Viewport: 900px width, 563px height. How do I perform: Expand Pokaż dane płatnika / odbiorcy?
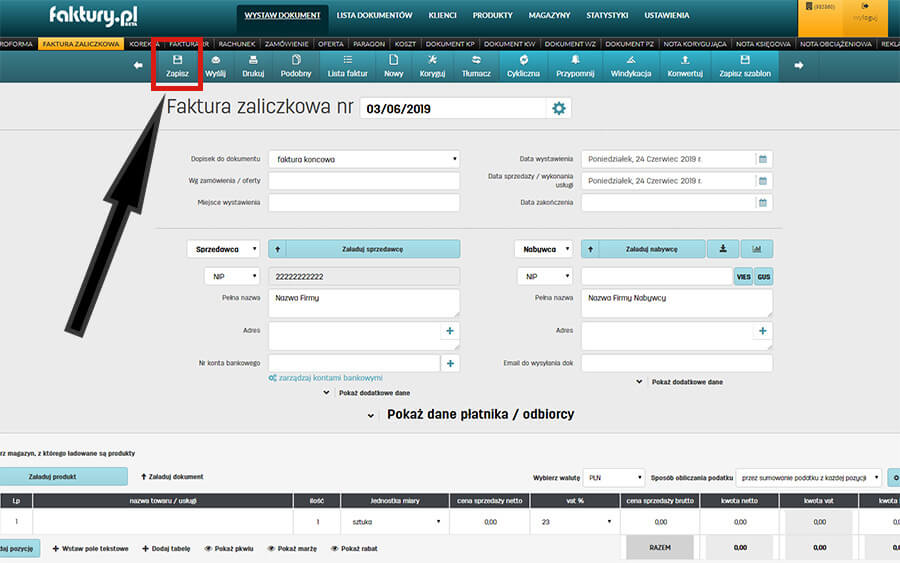click(471, 414)
